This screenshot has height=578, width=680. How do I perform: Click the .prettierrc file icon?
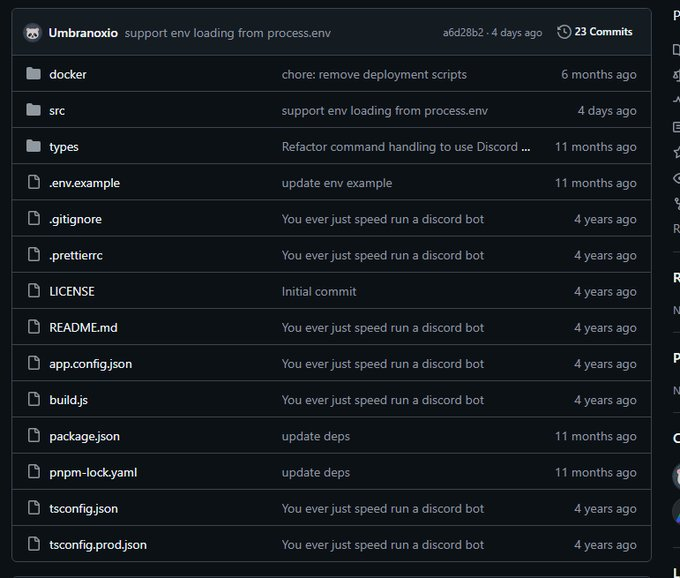click(x=33, y=255)
